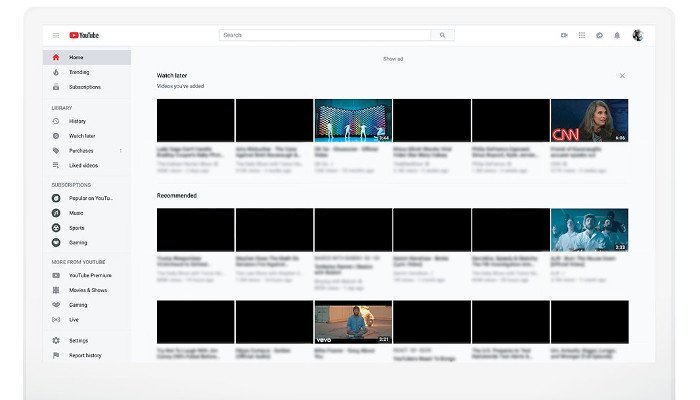Screen dimensions: 700x400
Task: Open the messages icon in header
Action: click(599, 35)
